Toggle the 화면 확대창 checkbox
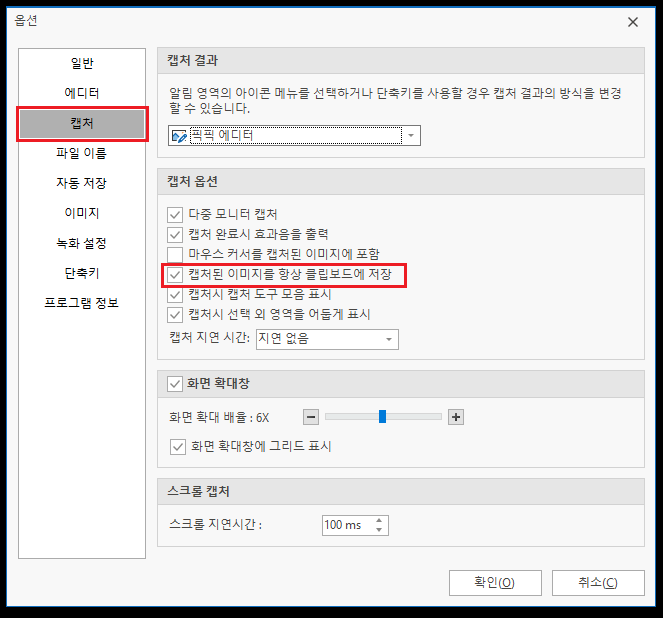Screen dimensions: 663x618 point(175,384)
